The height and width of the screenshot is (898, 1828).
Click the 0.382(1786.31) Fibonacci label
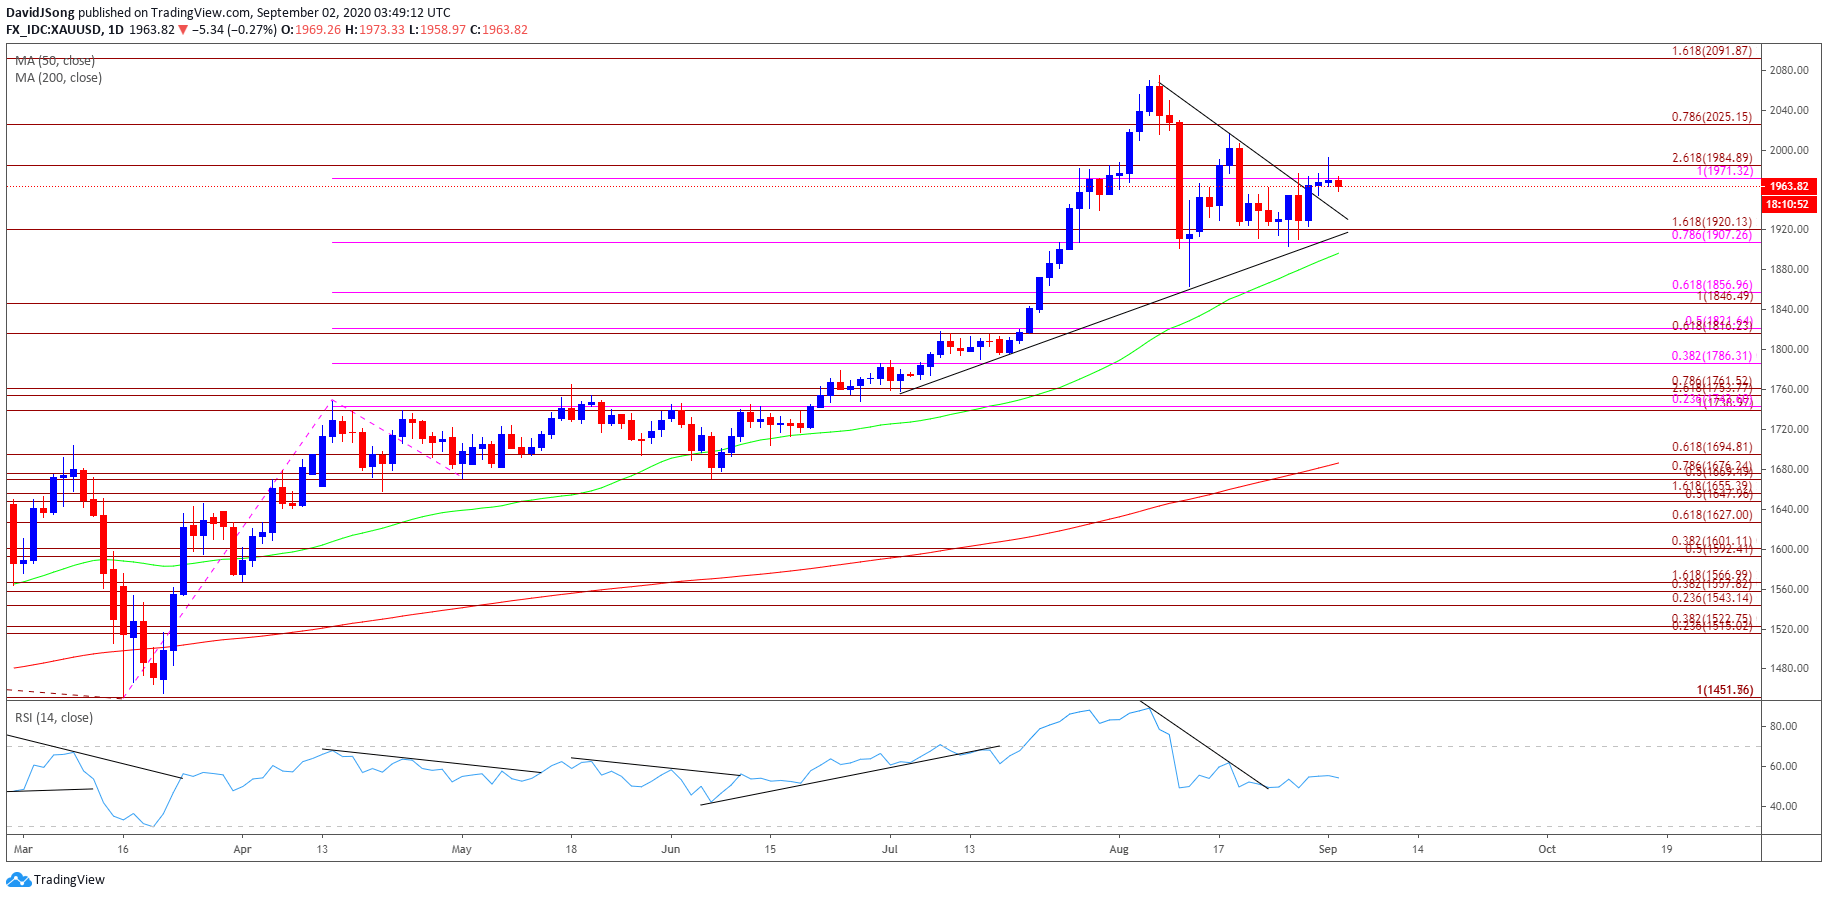(1712, 356)
